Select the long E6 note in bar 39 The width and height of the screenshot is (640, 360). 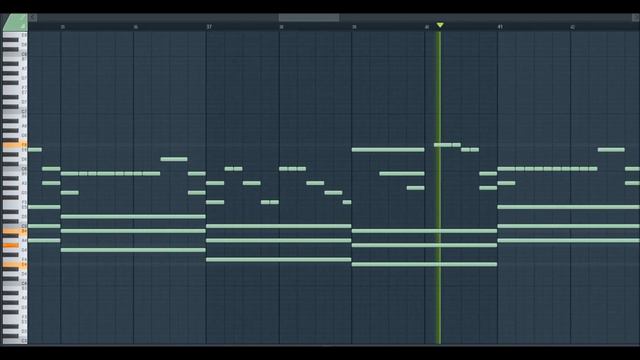[388, 150]
